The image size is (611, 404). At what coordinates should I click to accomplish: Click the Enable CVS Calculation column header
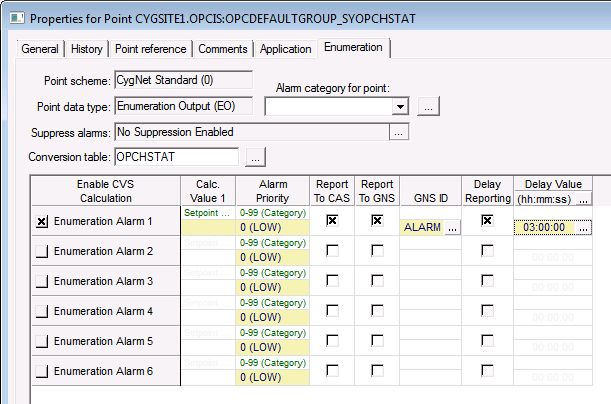[x=106, y=191]
